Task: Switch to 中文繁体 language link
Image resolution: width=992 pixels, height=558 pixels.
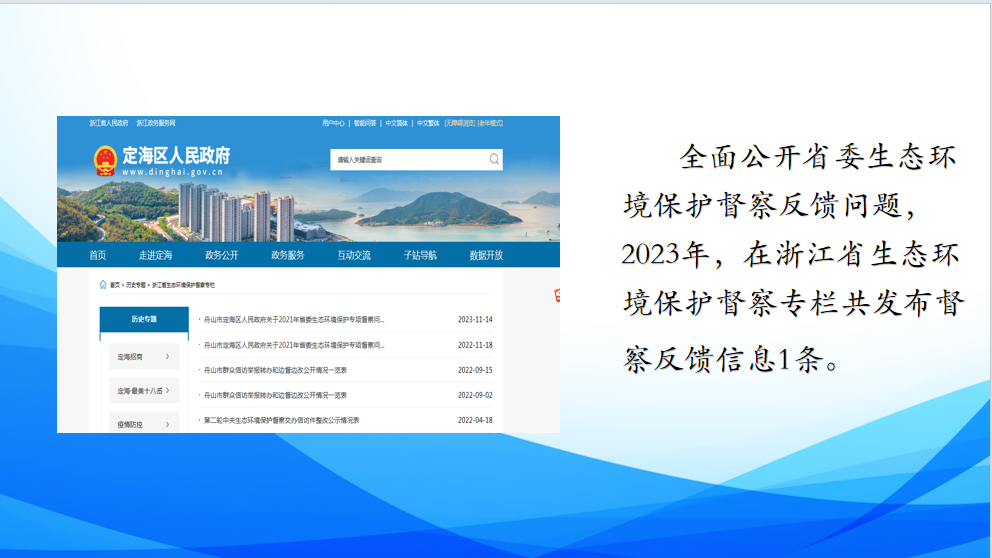Action: [428, 123]
